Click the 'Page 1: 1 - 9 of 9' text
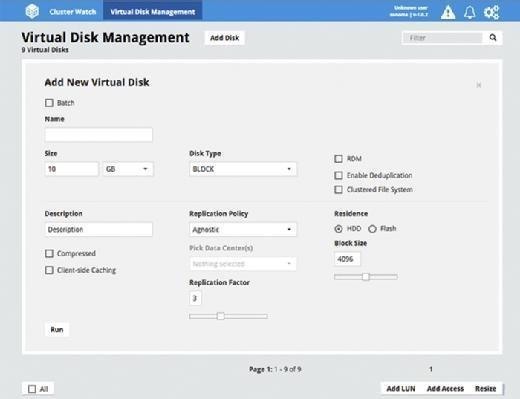This screenshot has height=399, width=520. click(275, 369)
